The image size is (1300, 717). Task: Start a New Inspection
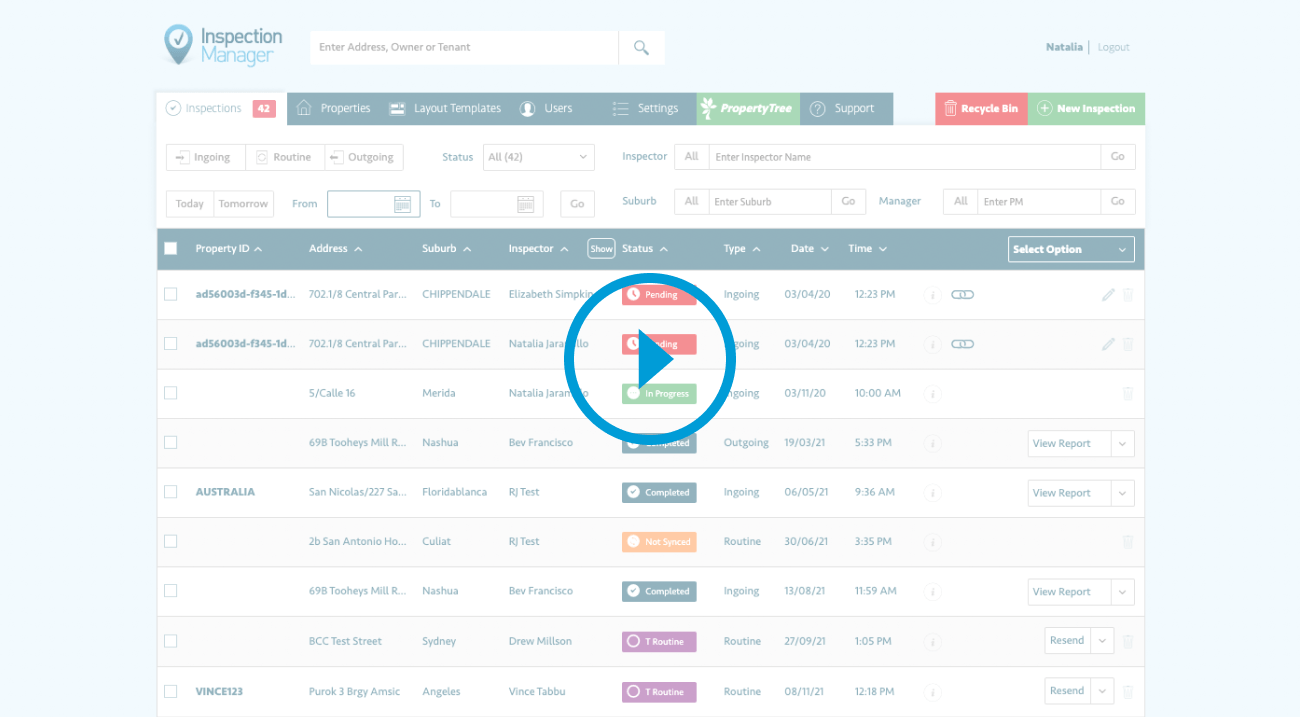(x=1086, y=108)
